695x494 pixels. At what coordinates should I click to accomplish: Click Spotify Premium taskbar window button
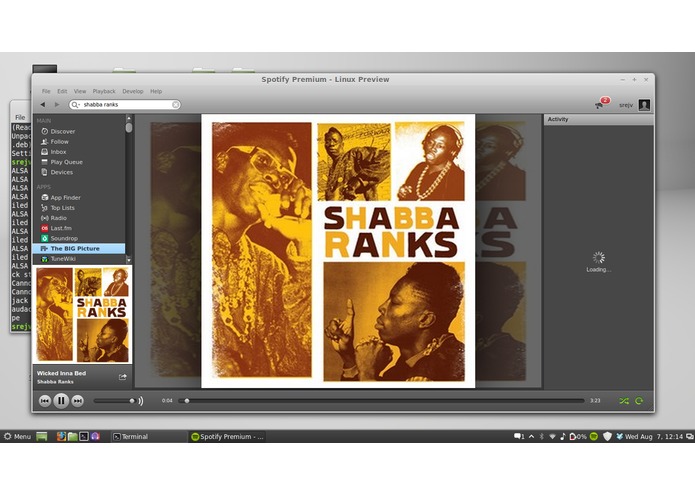[x=227, y=436]
